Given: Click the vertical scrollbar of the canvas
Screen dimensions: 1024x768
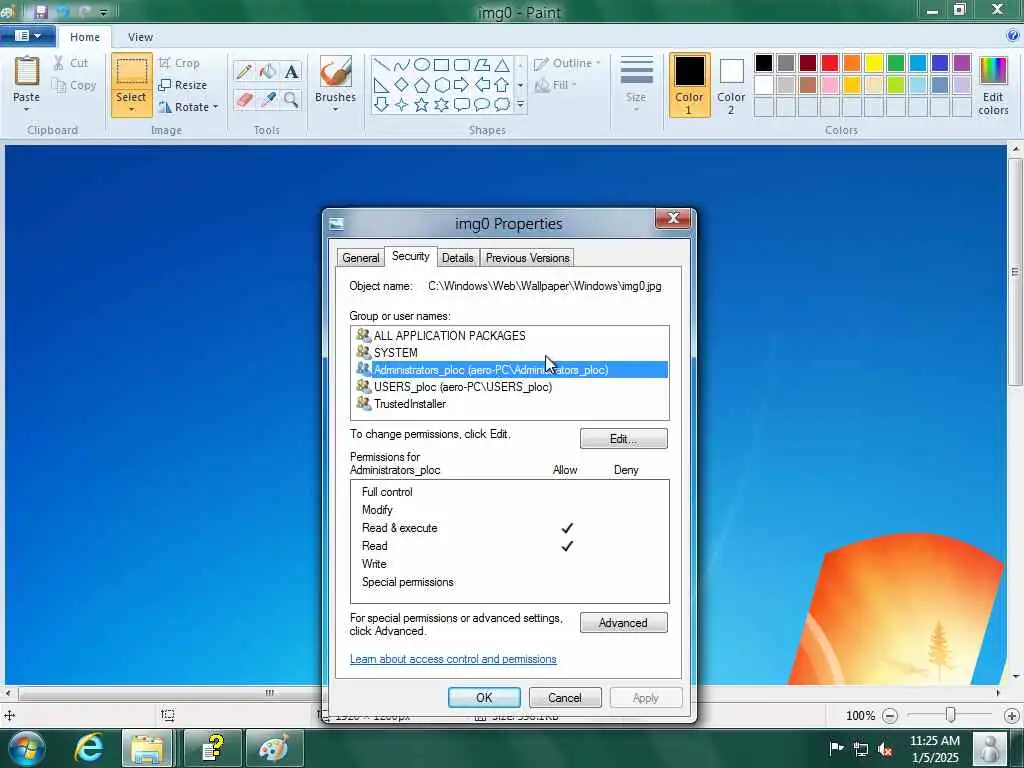Looking at the screenshot, I should tap(1015, 272).
